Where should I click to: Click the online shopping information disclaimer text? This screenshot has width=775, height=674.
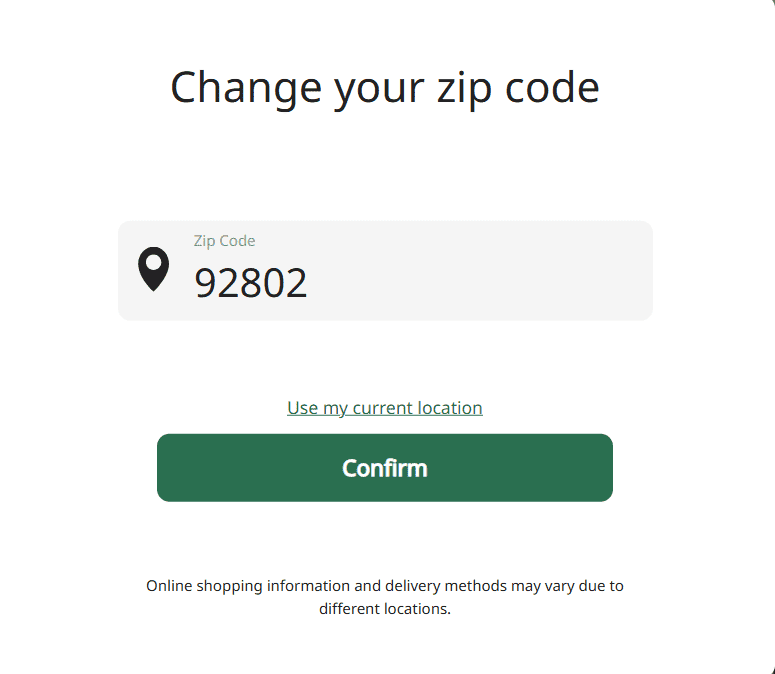coord(385,586)
